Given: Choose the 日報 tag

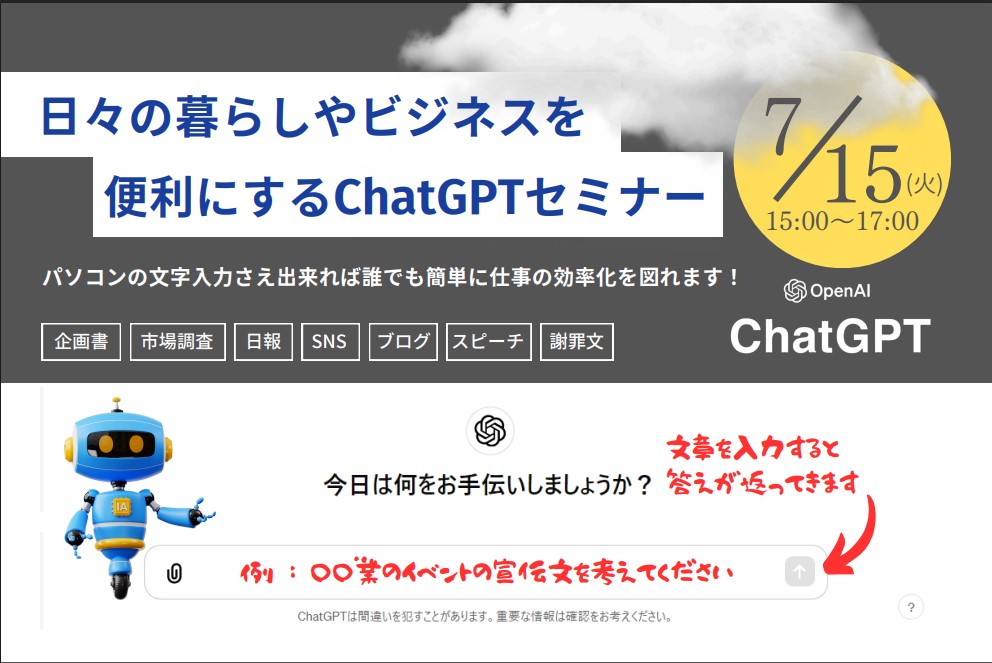Looking at the screenshot, I should click(264, 341).
